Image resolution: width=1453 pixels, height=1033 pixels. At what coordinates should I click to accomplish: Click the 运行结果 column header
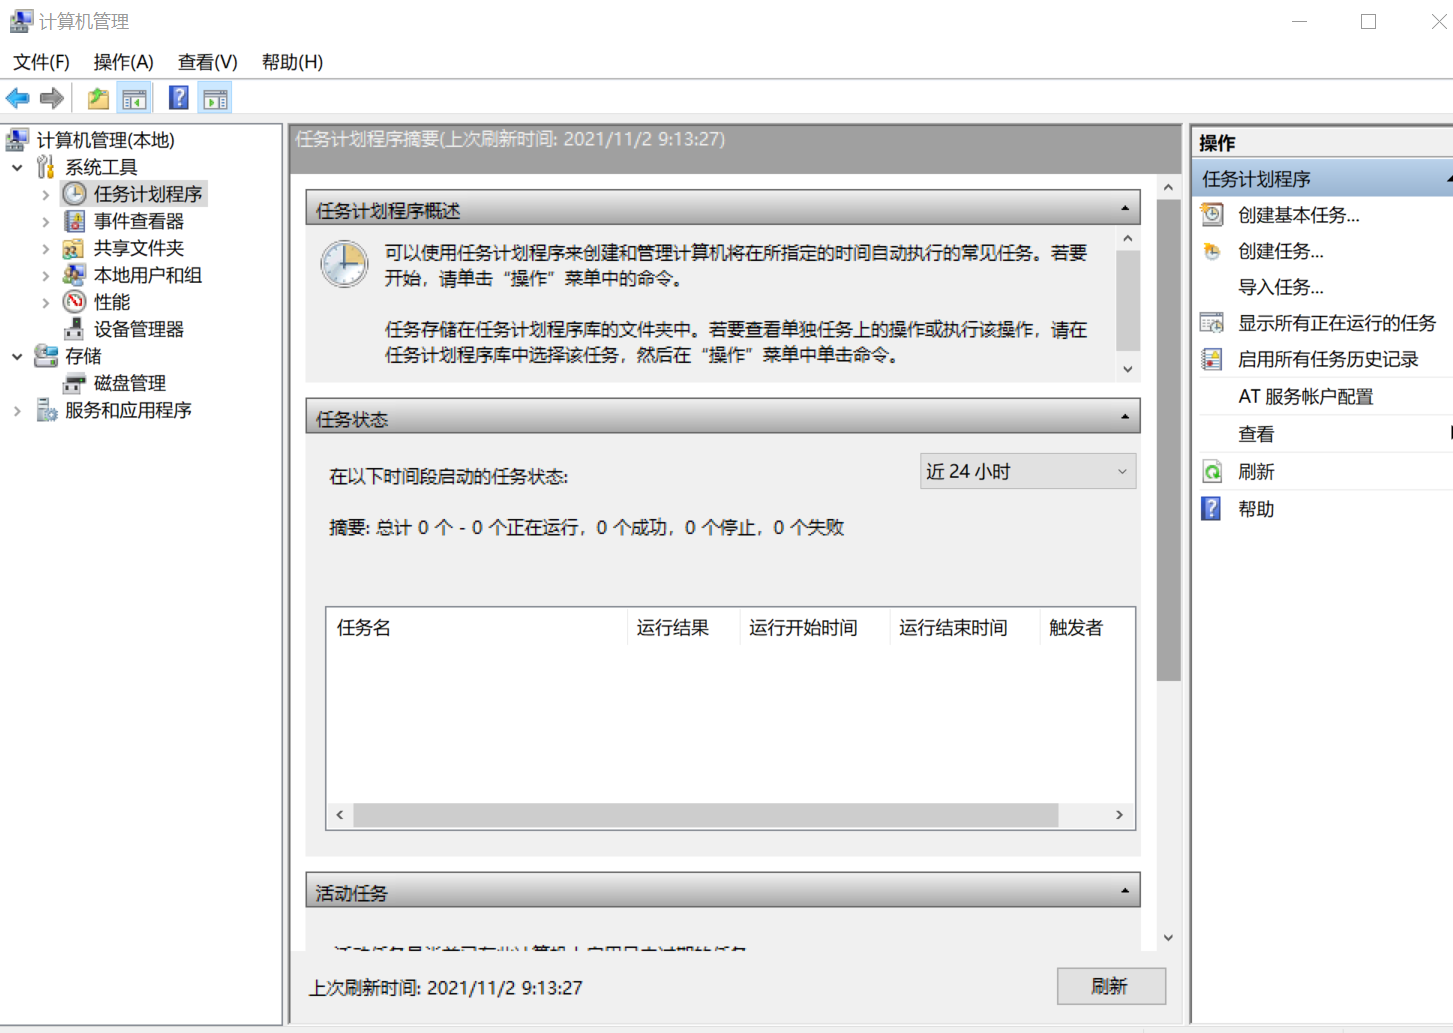click(x=683, y=628)
